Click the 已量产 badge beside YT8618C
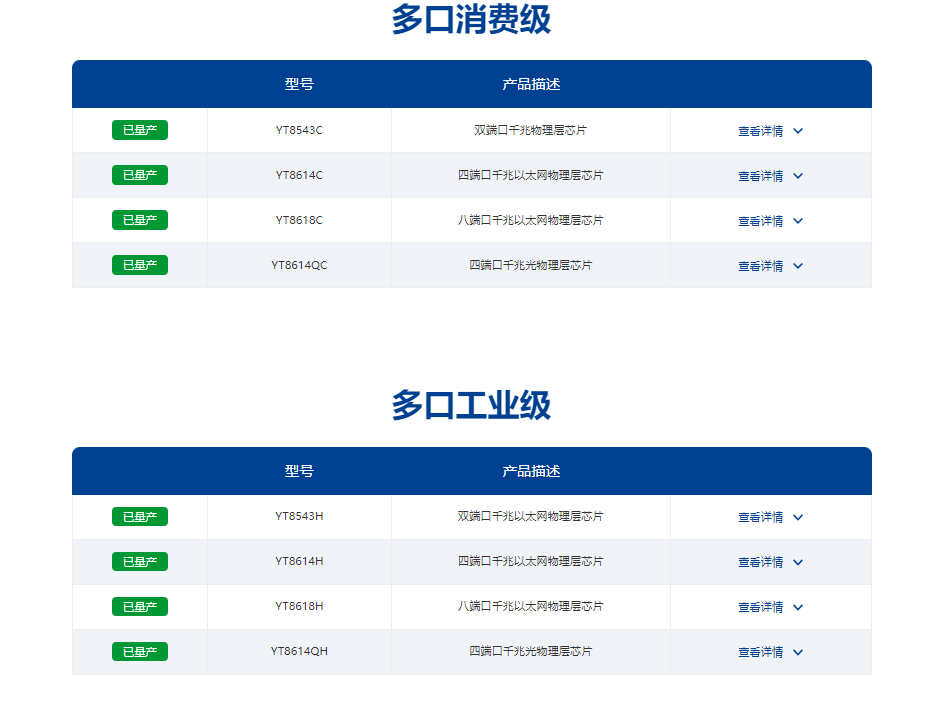This screenshot has height=705, width=934. point(140,220)
